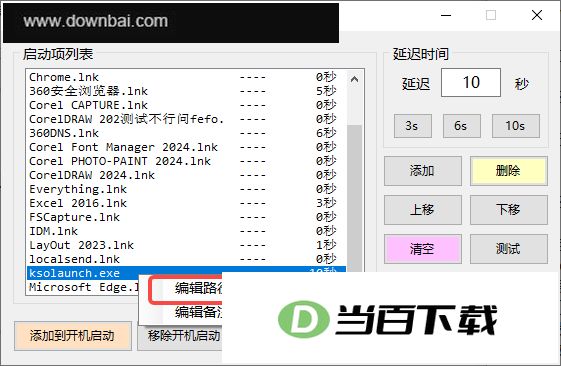561x366 pixels.
Task: Focus the 延迟 seconds input field
Action: [471, 83]
